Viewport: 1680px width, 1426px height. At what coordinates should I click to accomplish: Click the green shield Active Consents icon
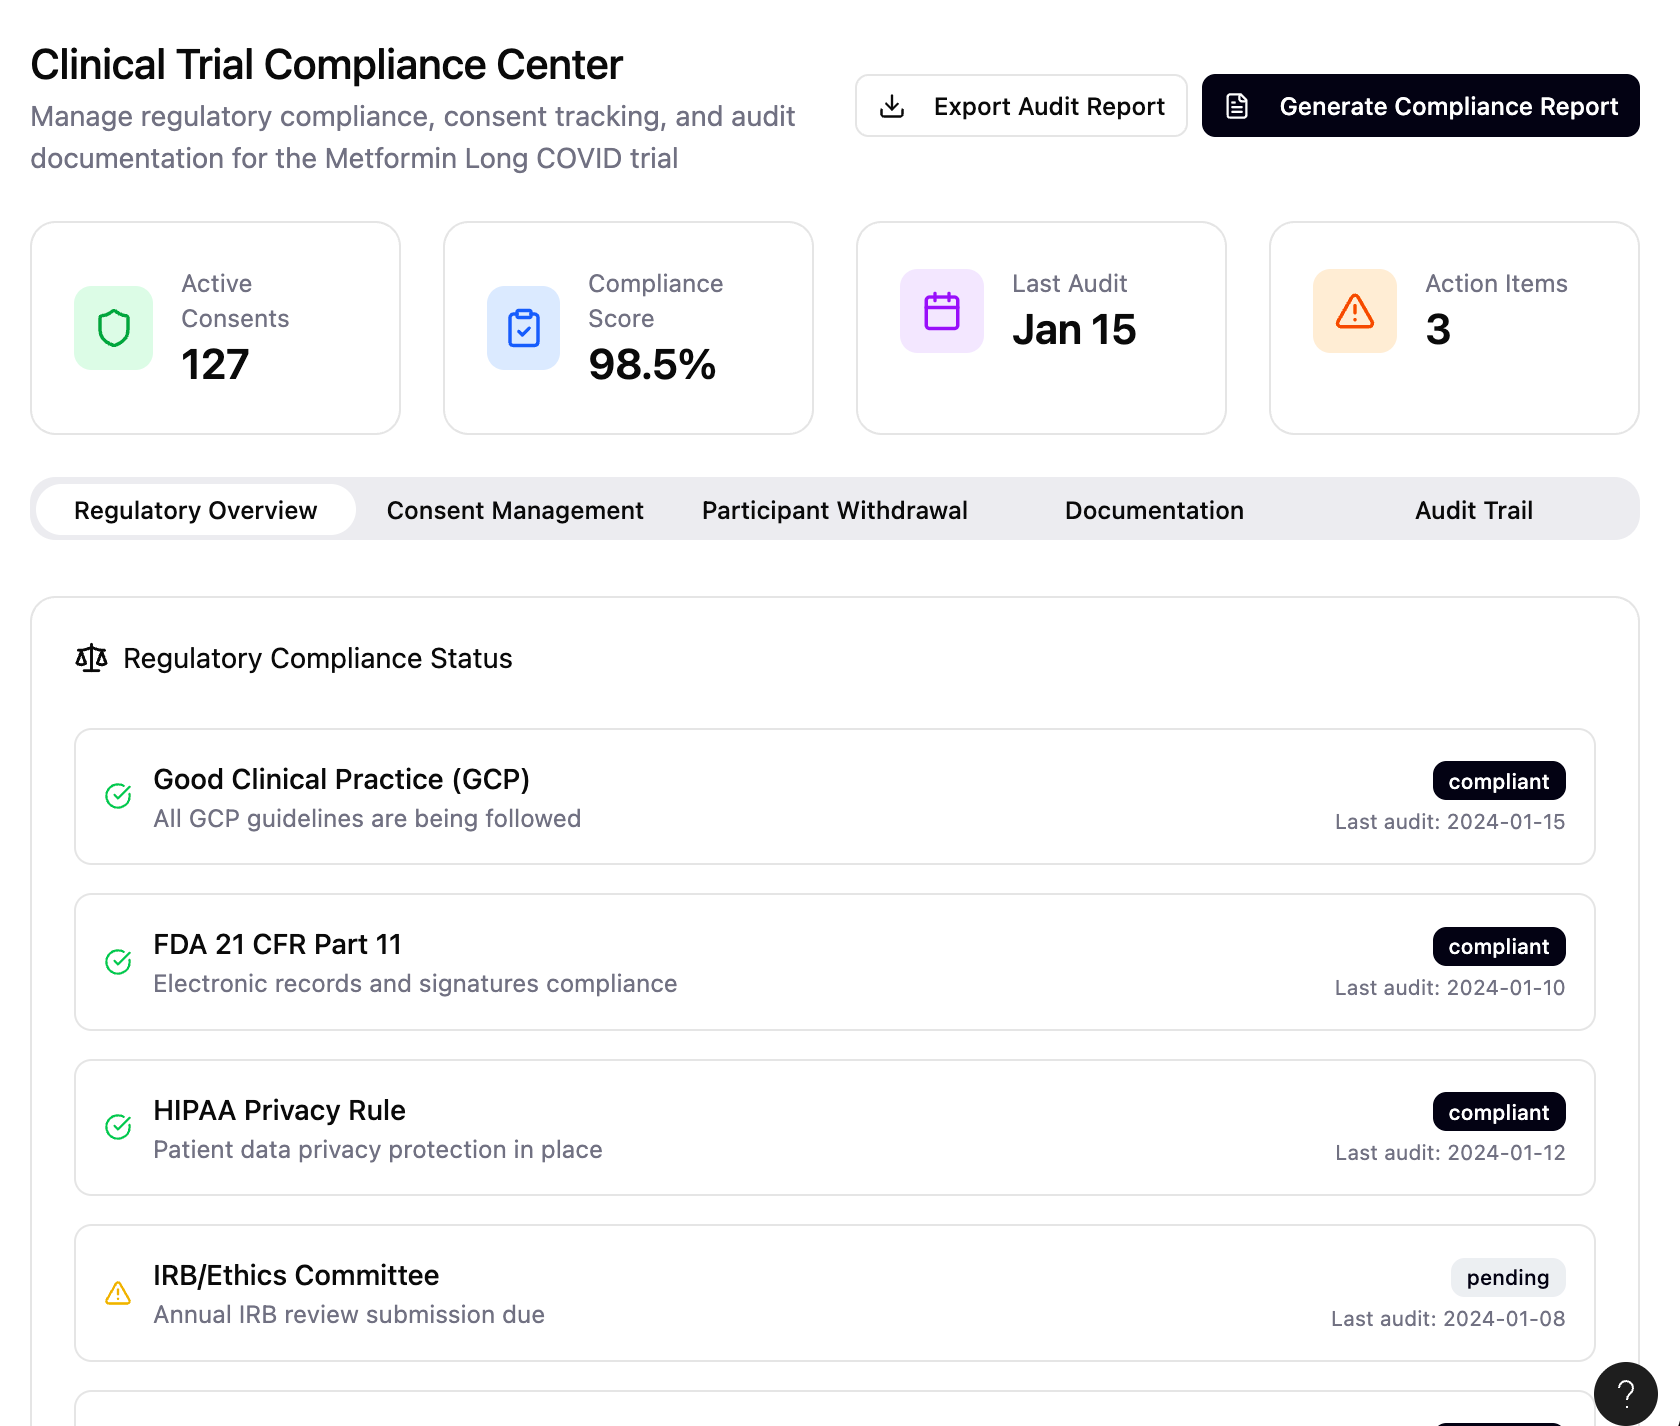click(114, 328)
